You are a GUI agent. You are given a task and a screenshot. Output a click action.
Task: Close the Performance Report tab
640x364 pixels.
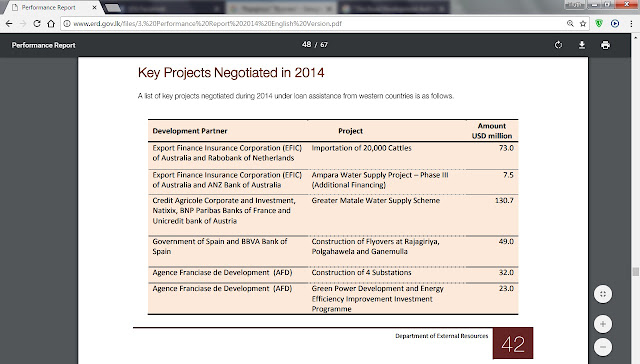pyautogui.click(x=94, y=7)
